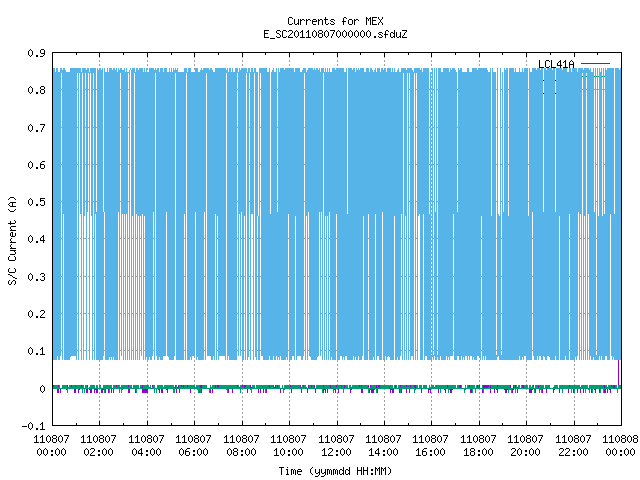
Task: Select the y-axis tick label '0.8'
Action: pos(37,90)
